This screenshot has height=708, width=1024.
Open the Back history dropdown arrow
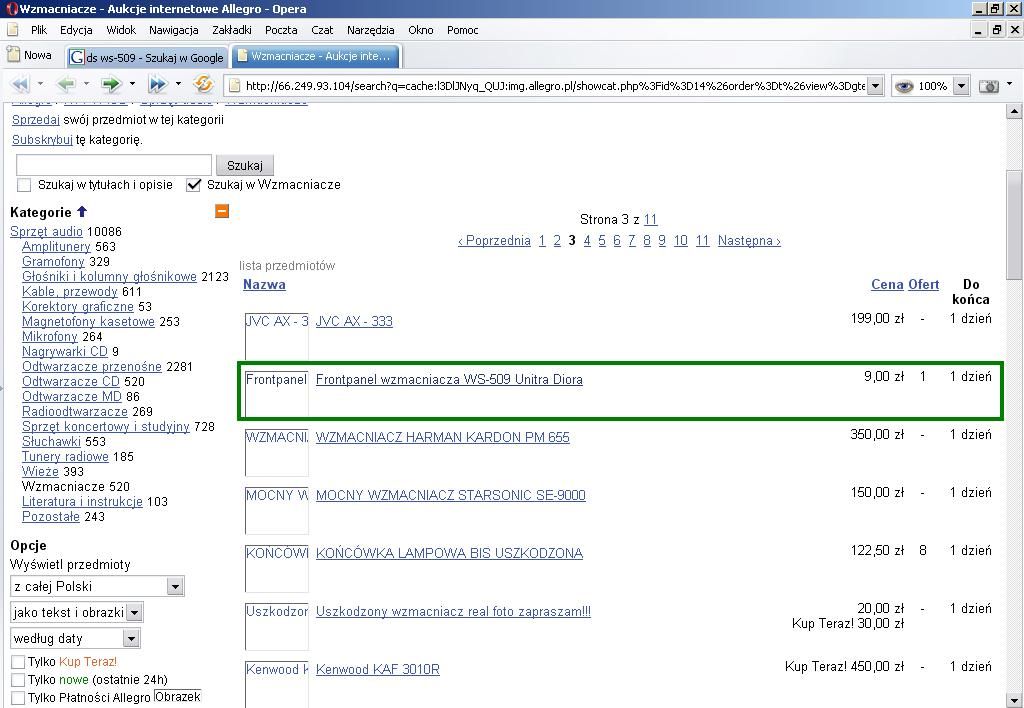(86, 84)
